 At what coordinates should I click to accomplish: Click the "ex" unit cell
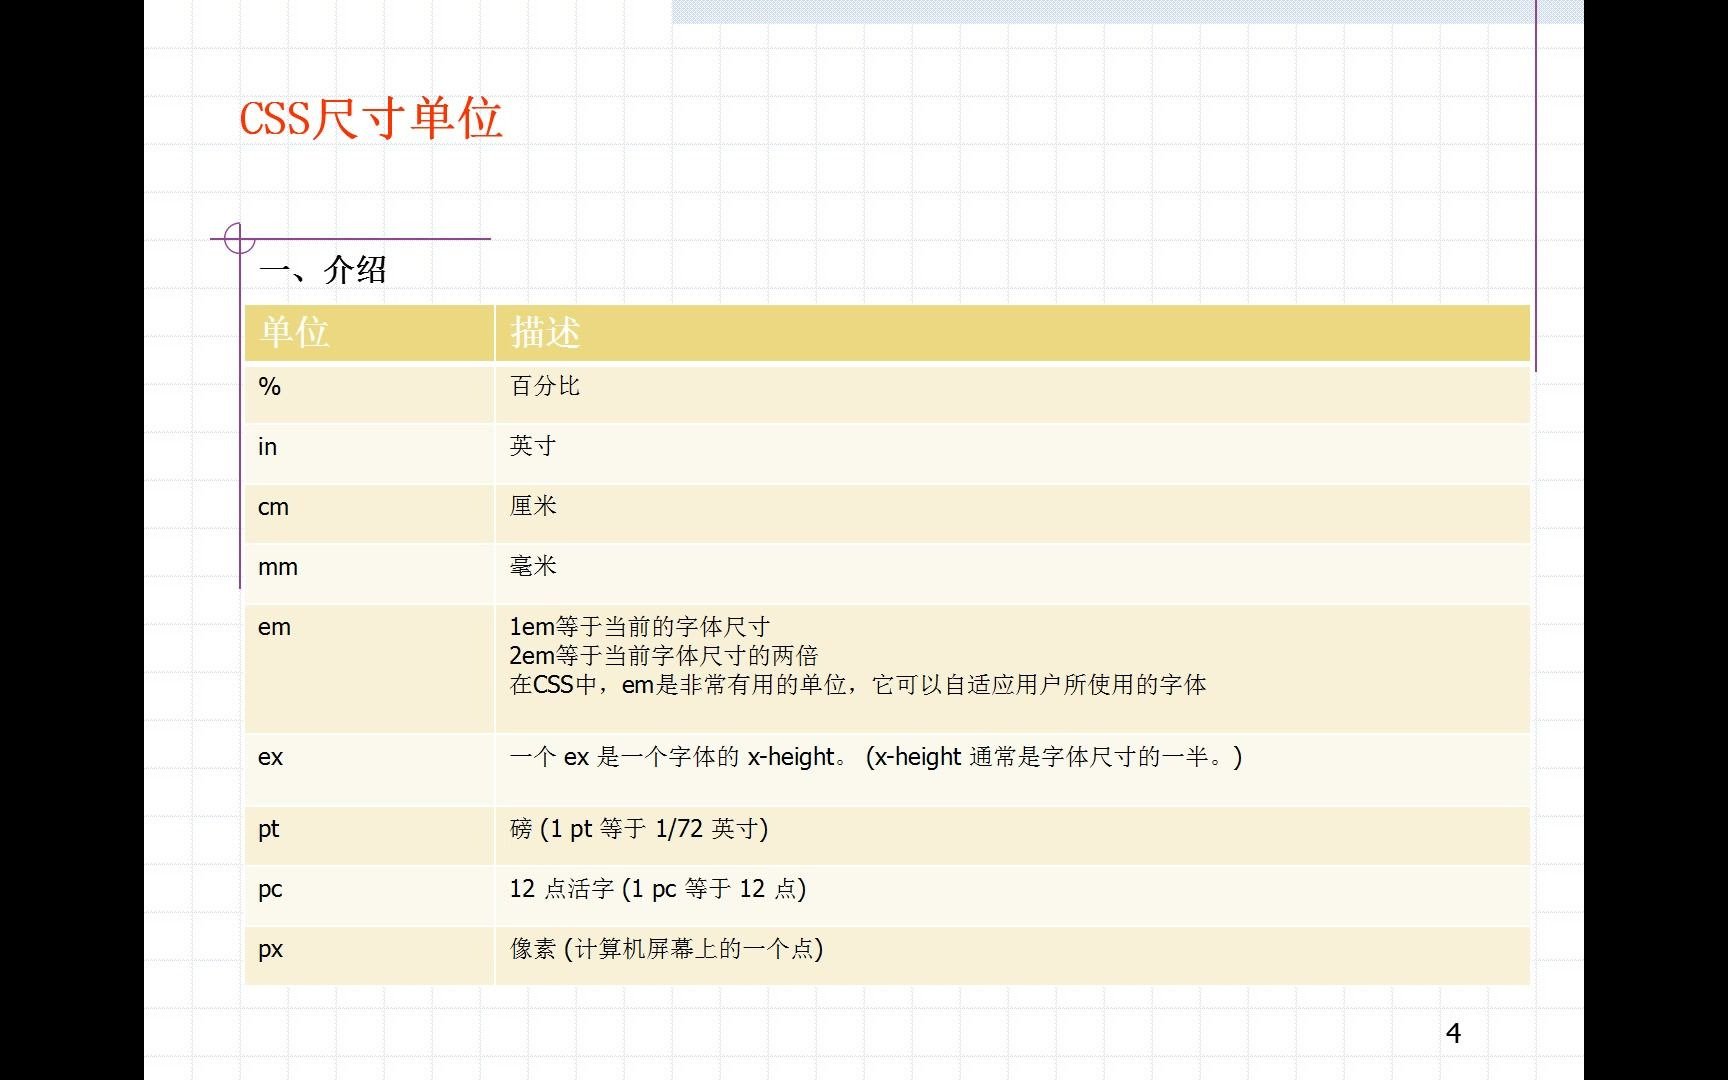point(369,769)
